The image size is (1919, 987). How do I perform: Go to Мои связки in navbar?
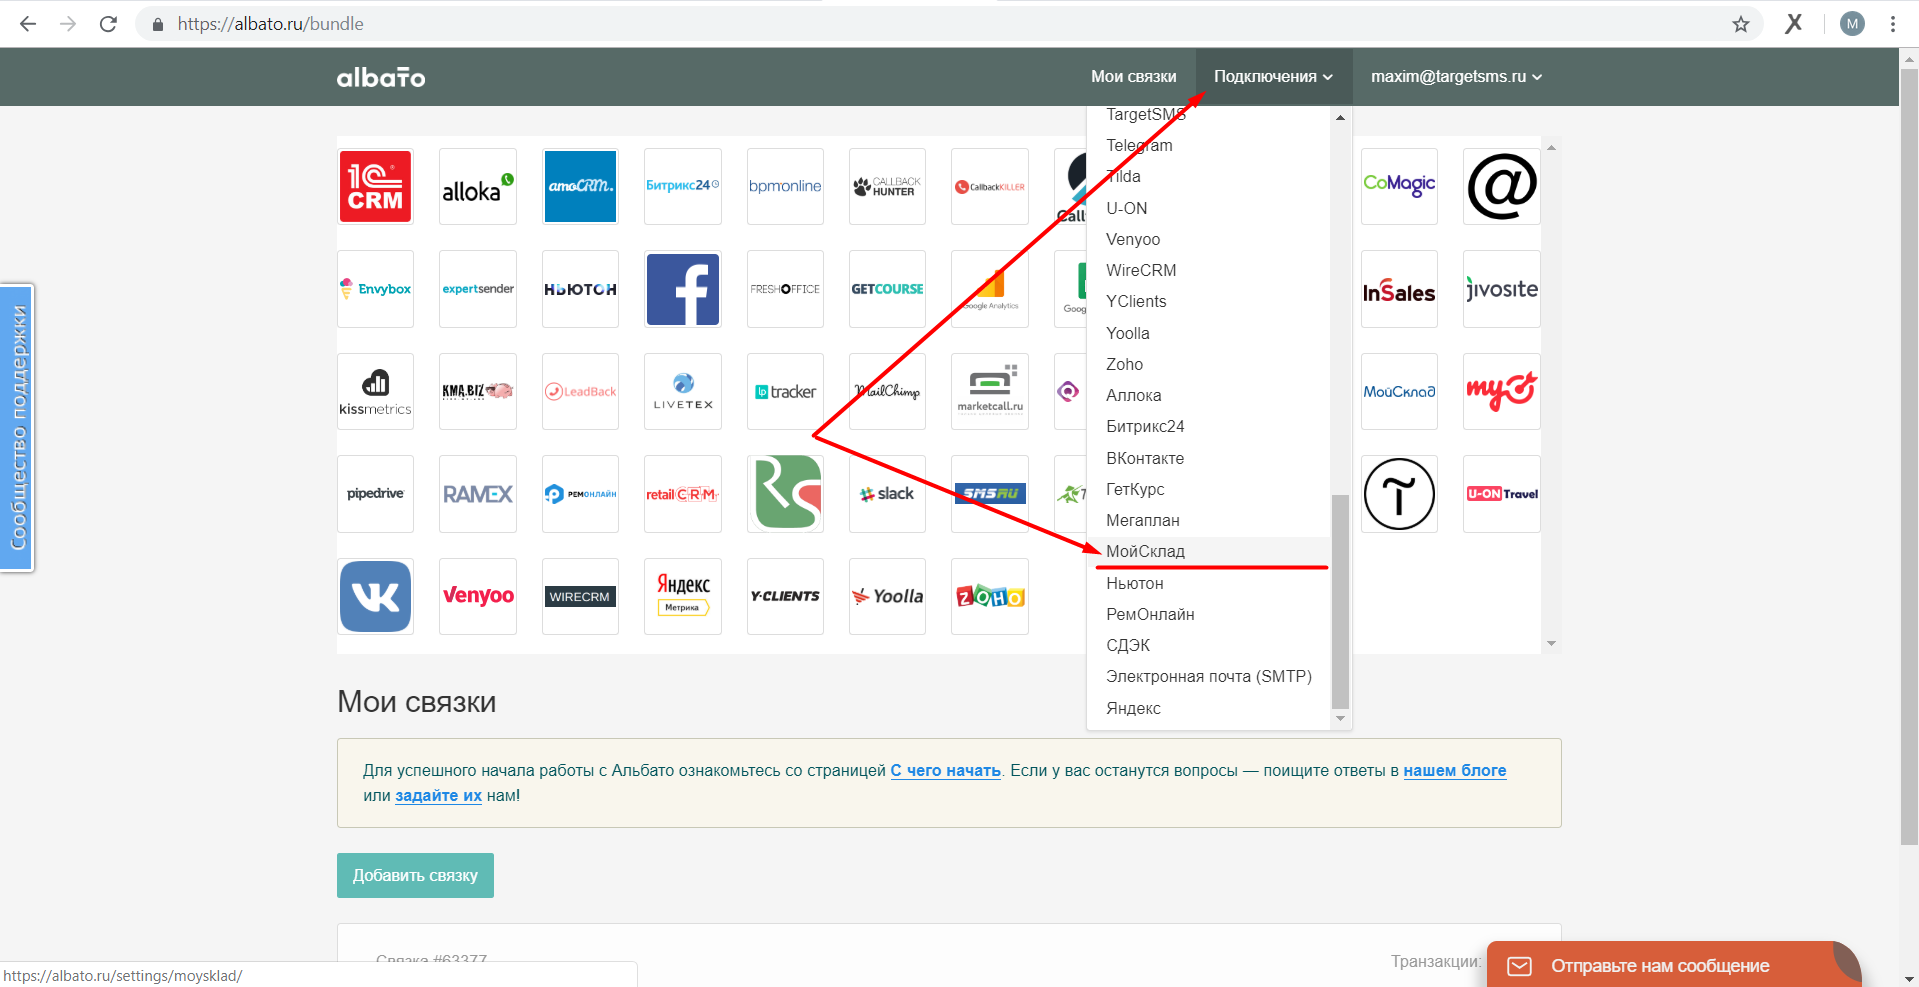point(1133,77)
